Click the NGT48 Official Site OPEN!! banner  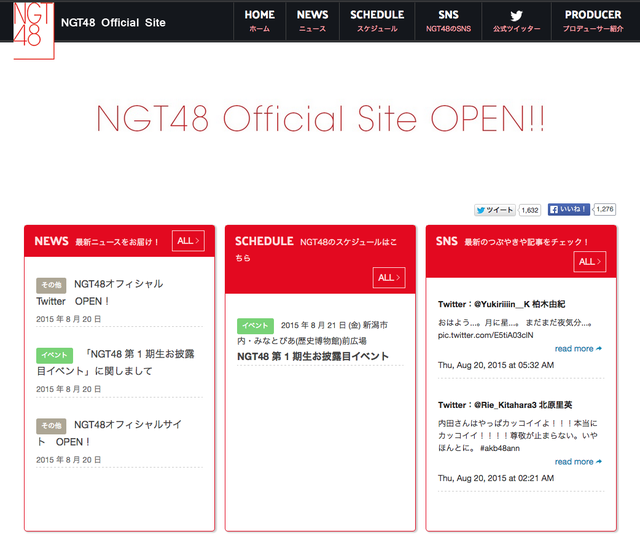click(x=321, y=118)
